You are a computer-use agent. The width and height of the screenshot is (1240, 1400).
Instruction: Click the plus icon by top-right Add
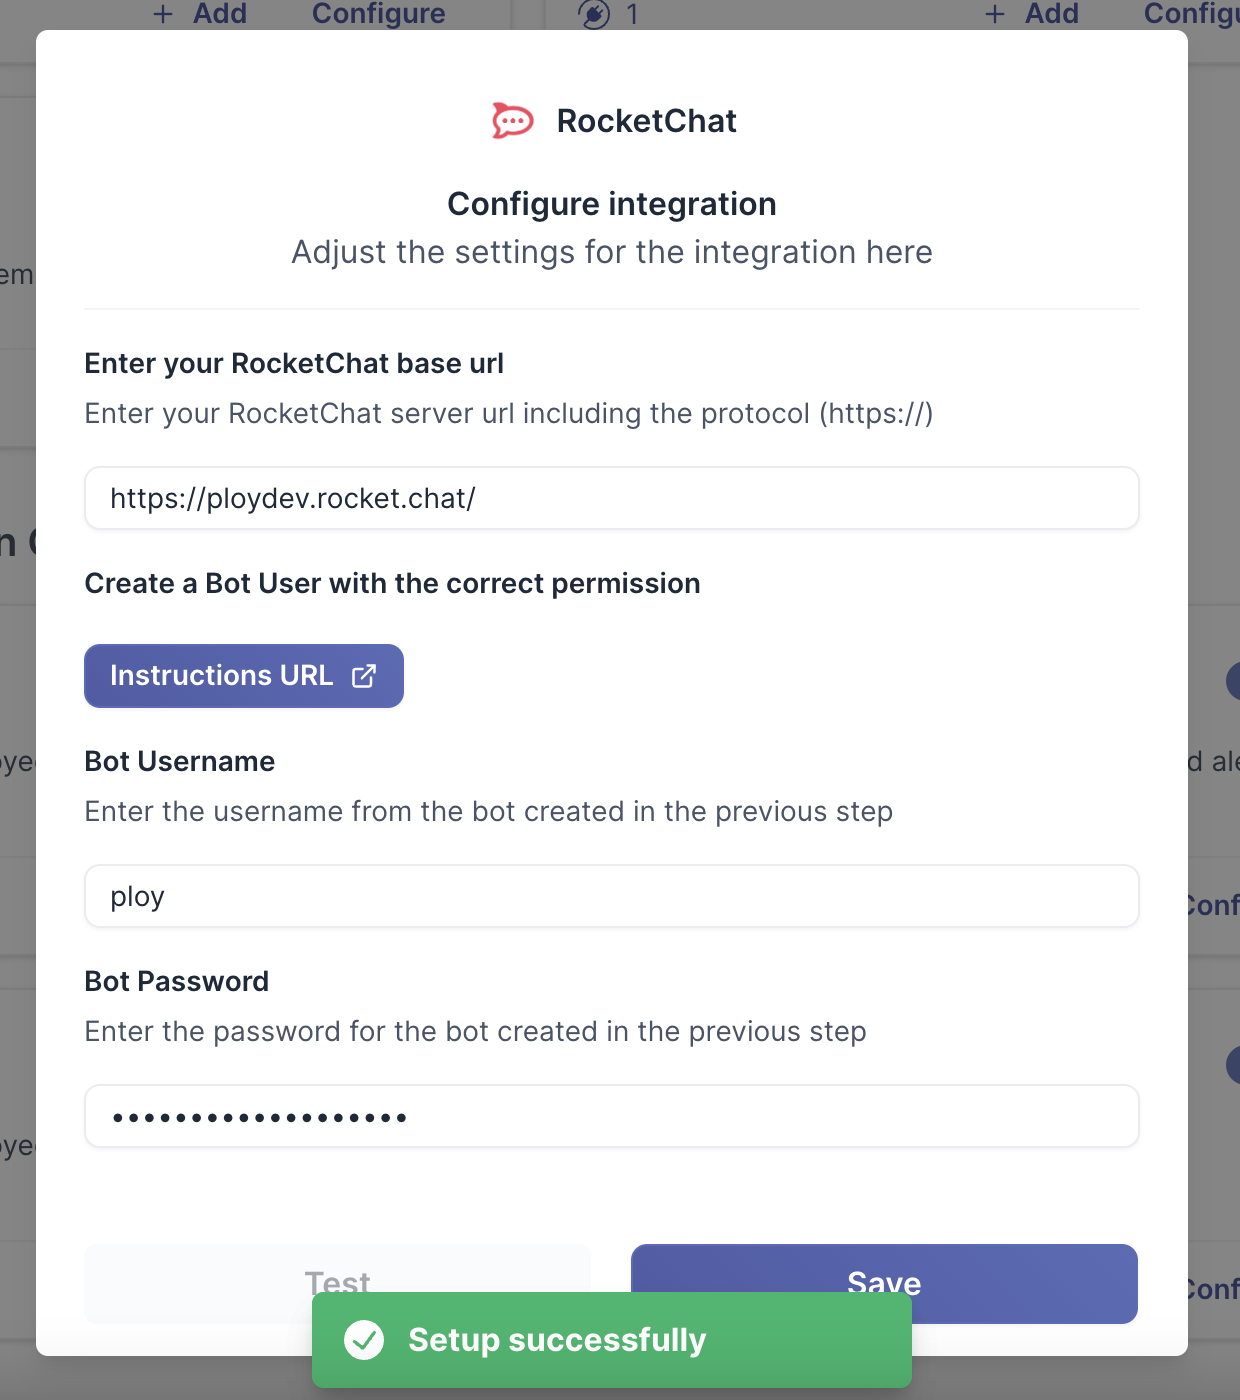tap(995, 14)
